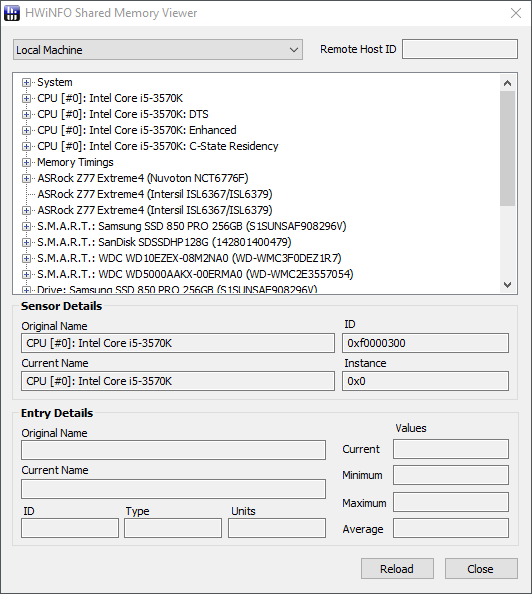532x594 pixels.
Task: Open the Local Machine dropdown
Action: coord(158,50)
